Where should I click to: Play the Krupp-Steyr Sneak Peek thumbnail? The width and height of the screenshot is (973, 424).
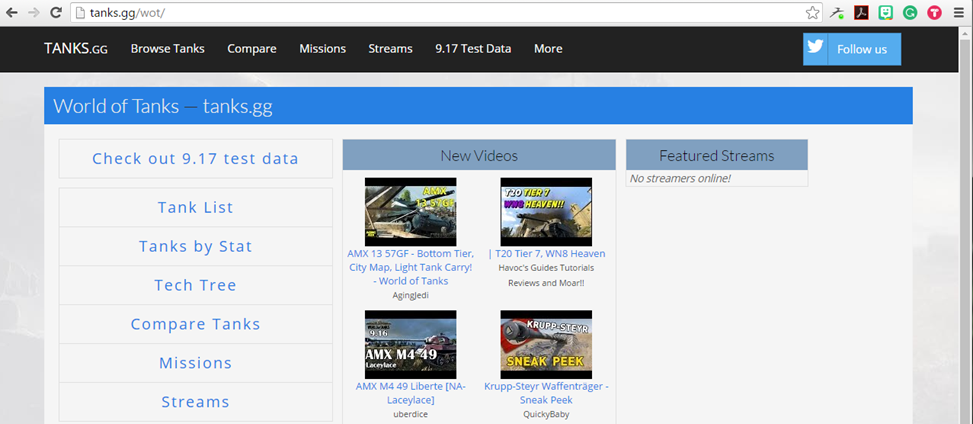click(x=546, y=345)
